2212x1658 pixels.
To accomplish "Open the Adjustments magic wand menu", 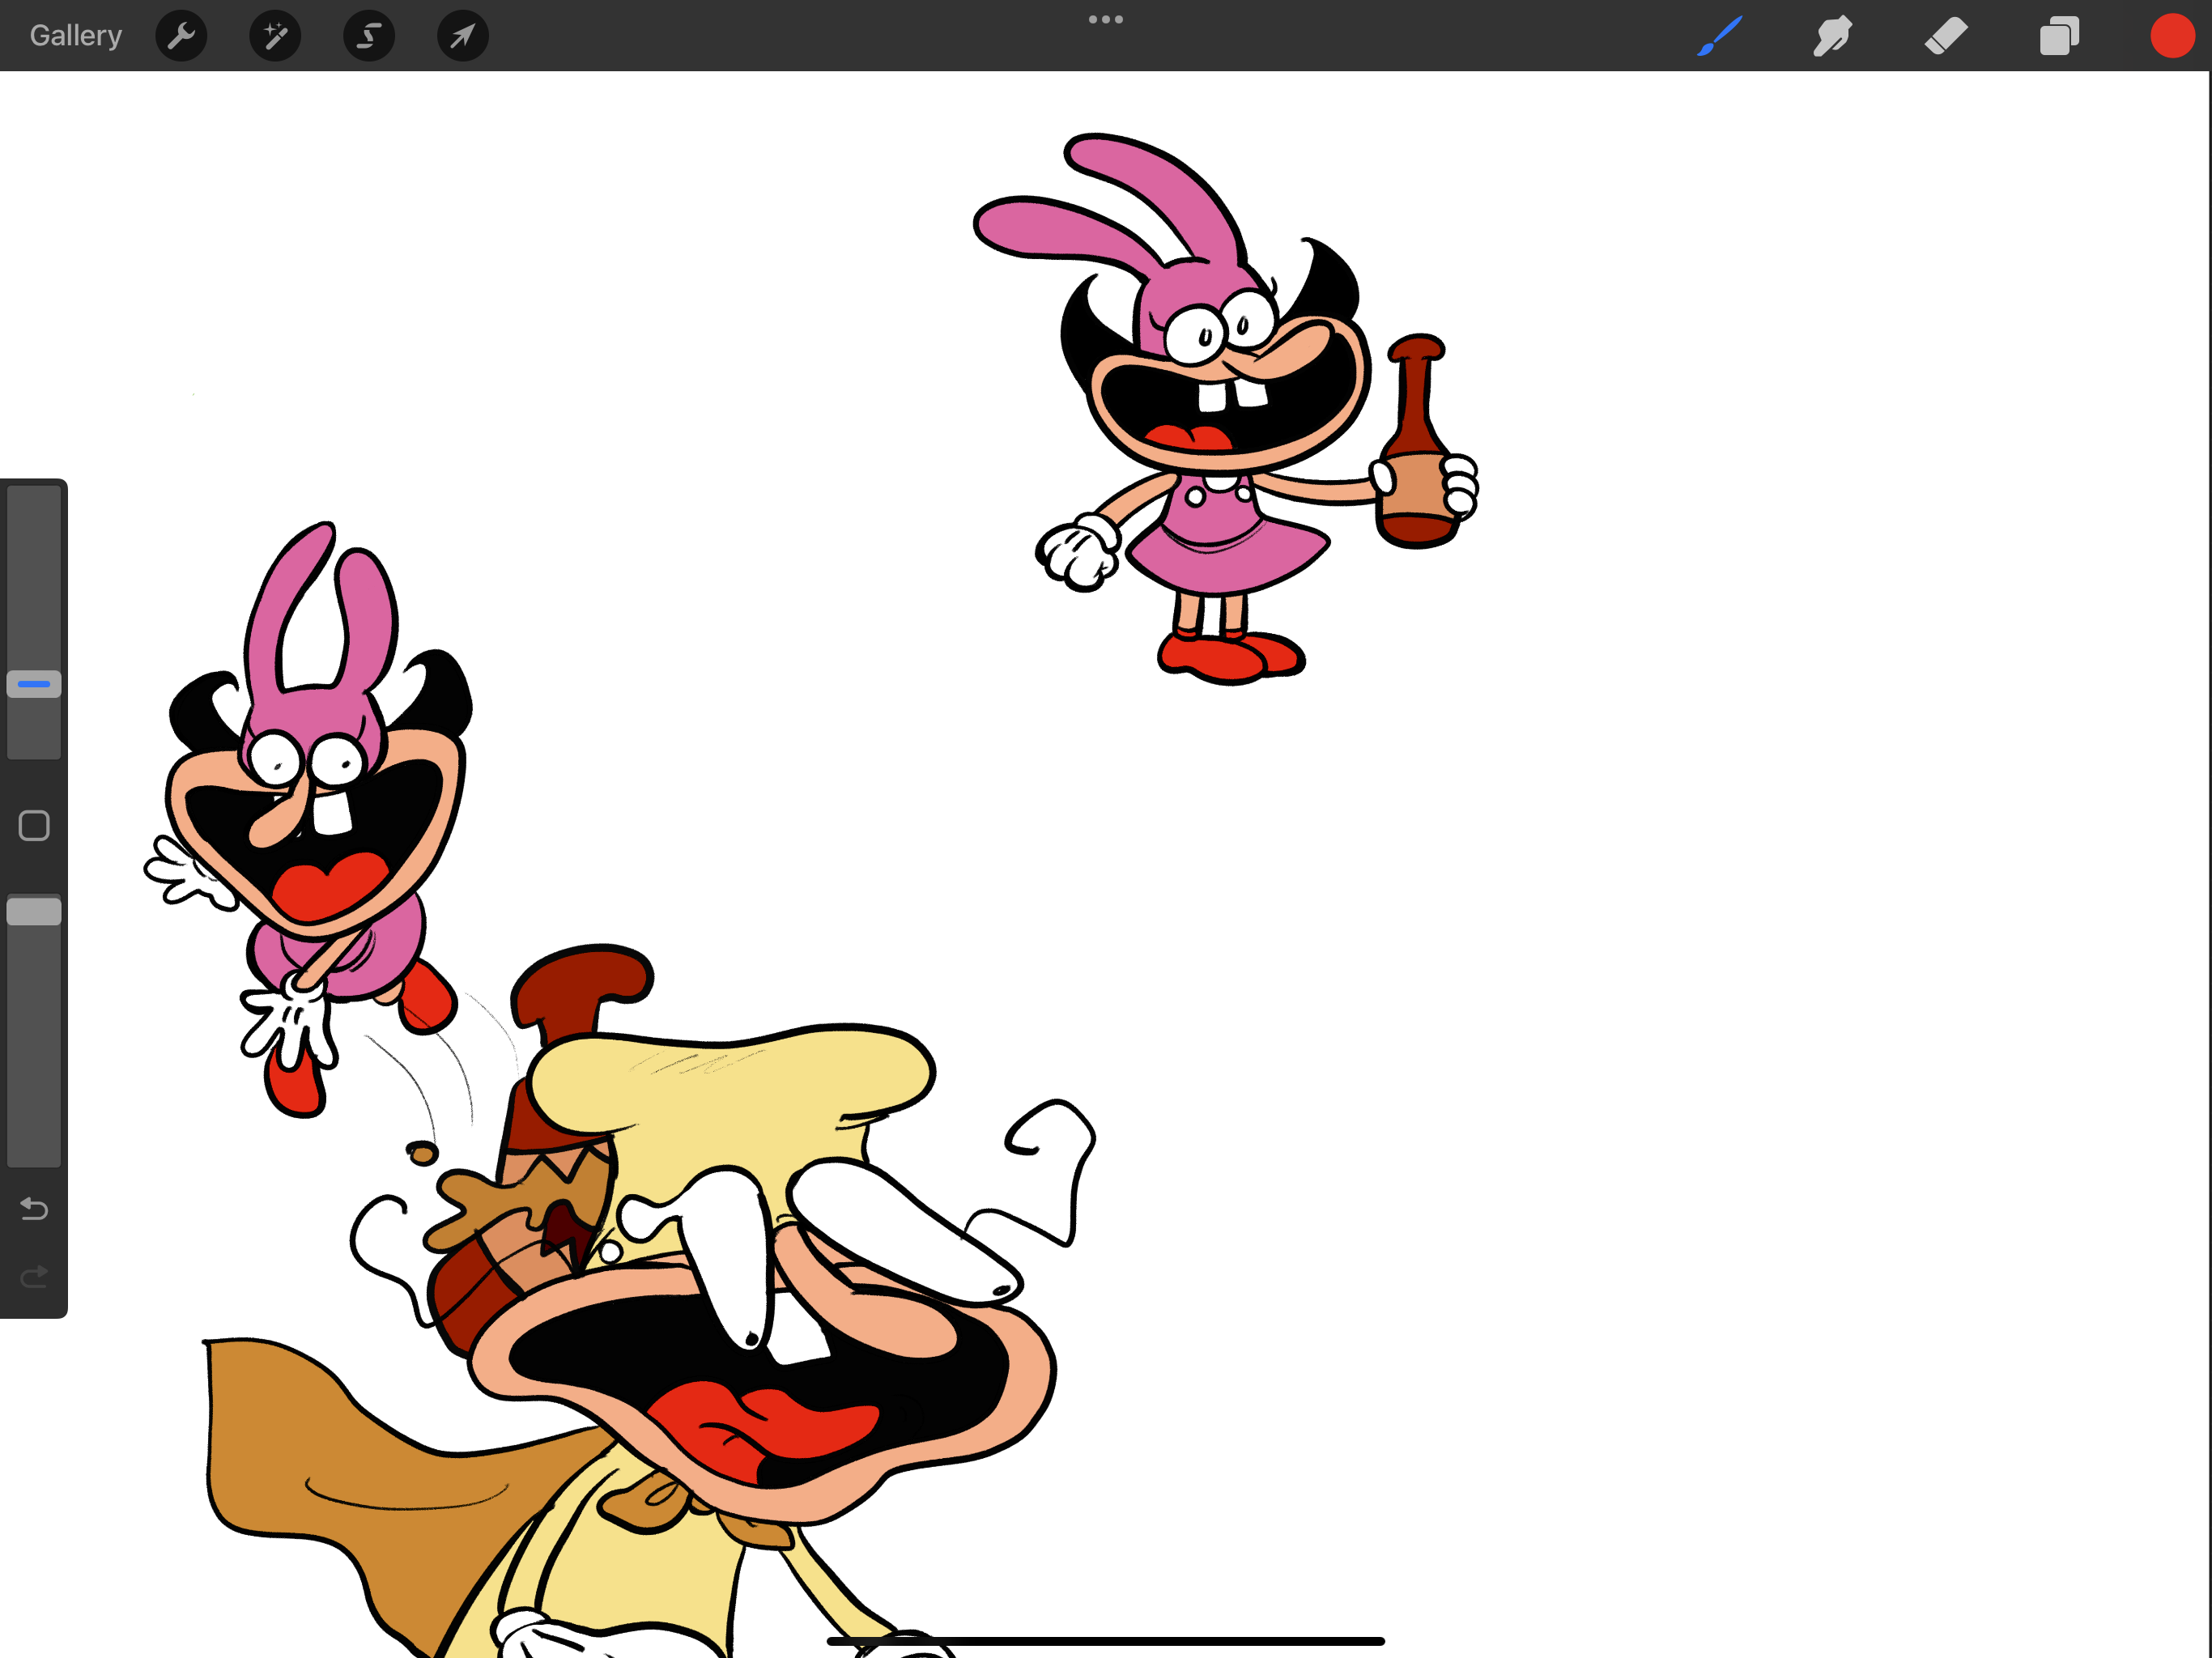I will point(275,36).
